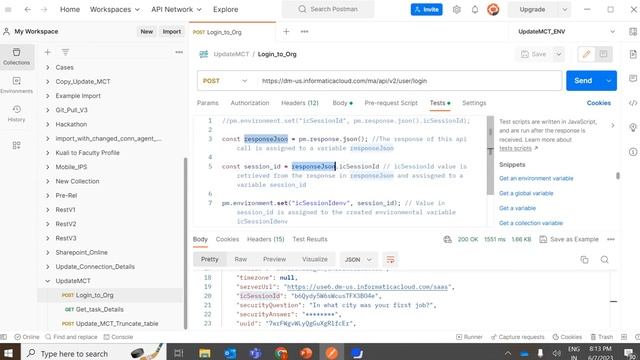Open the Workspaces menu
Viewport: 640px width, 360px height.
[x=114, y=9]
